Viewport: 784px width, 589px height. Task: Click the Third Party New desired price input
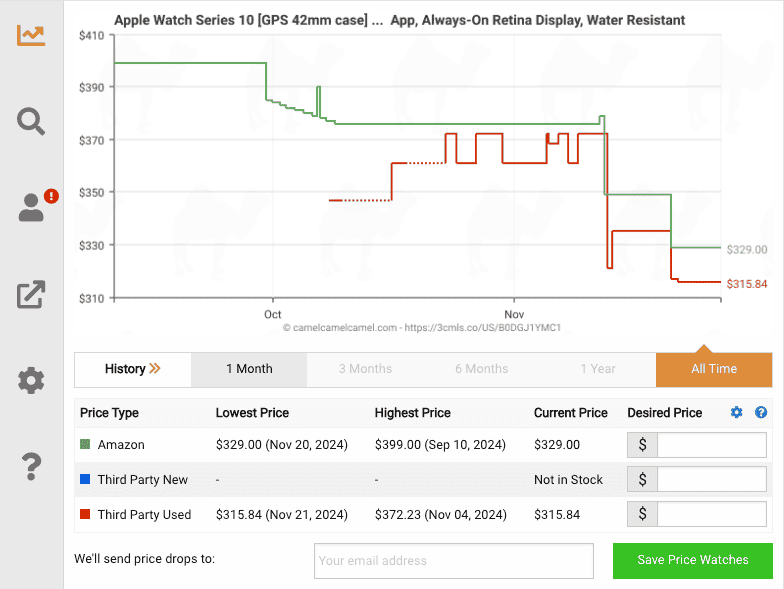click(x=711, y=480)
